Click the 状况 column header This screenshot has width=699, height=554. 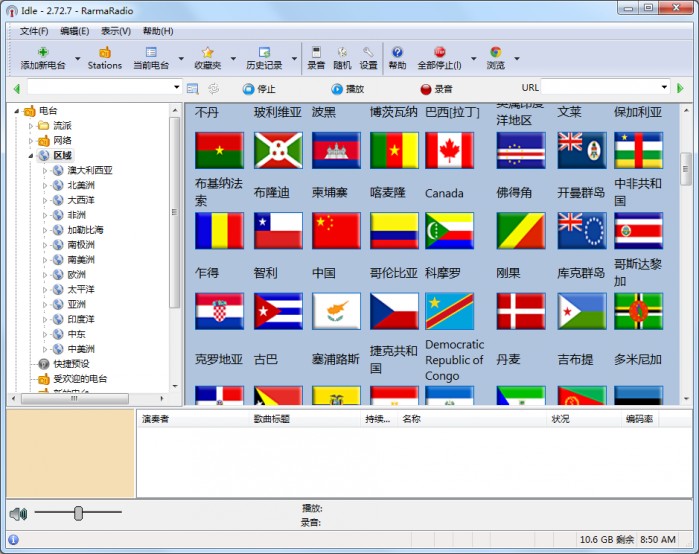coord(584,419)
